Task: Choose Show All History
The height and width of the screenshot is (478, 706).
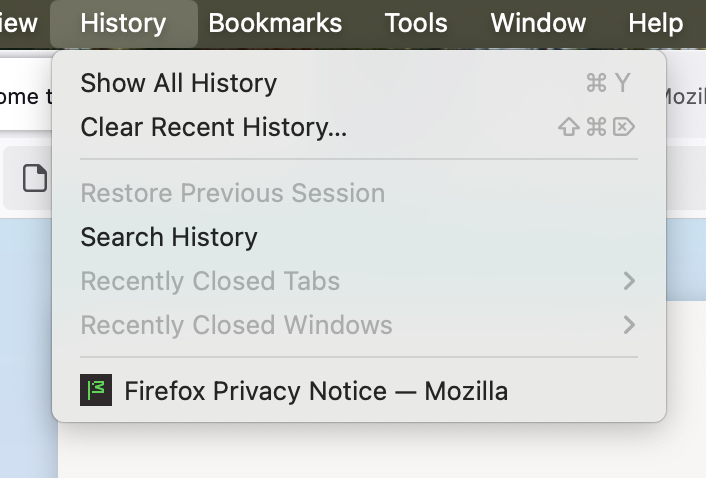Action: click(x=178, y=83)
